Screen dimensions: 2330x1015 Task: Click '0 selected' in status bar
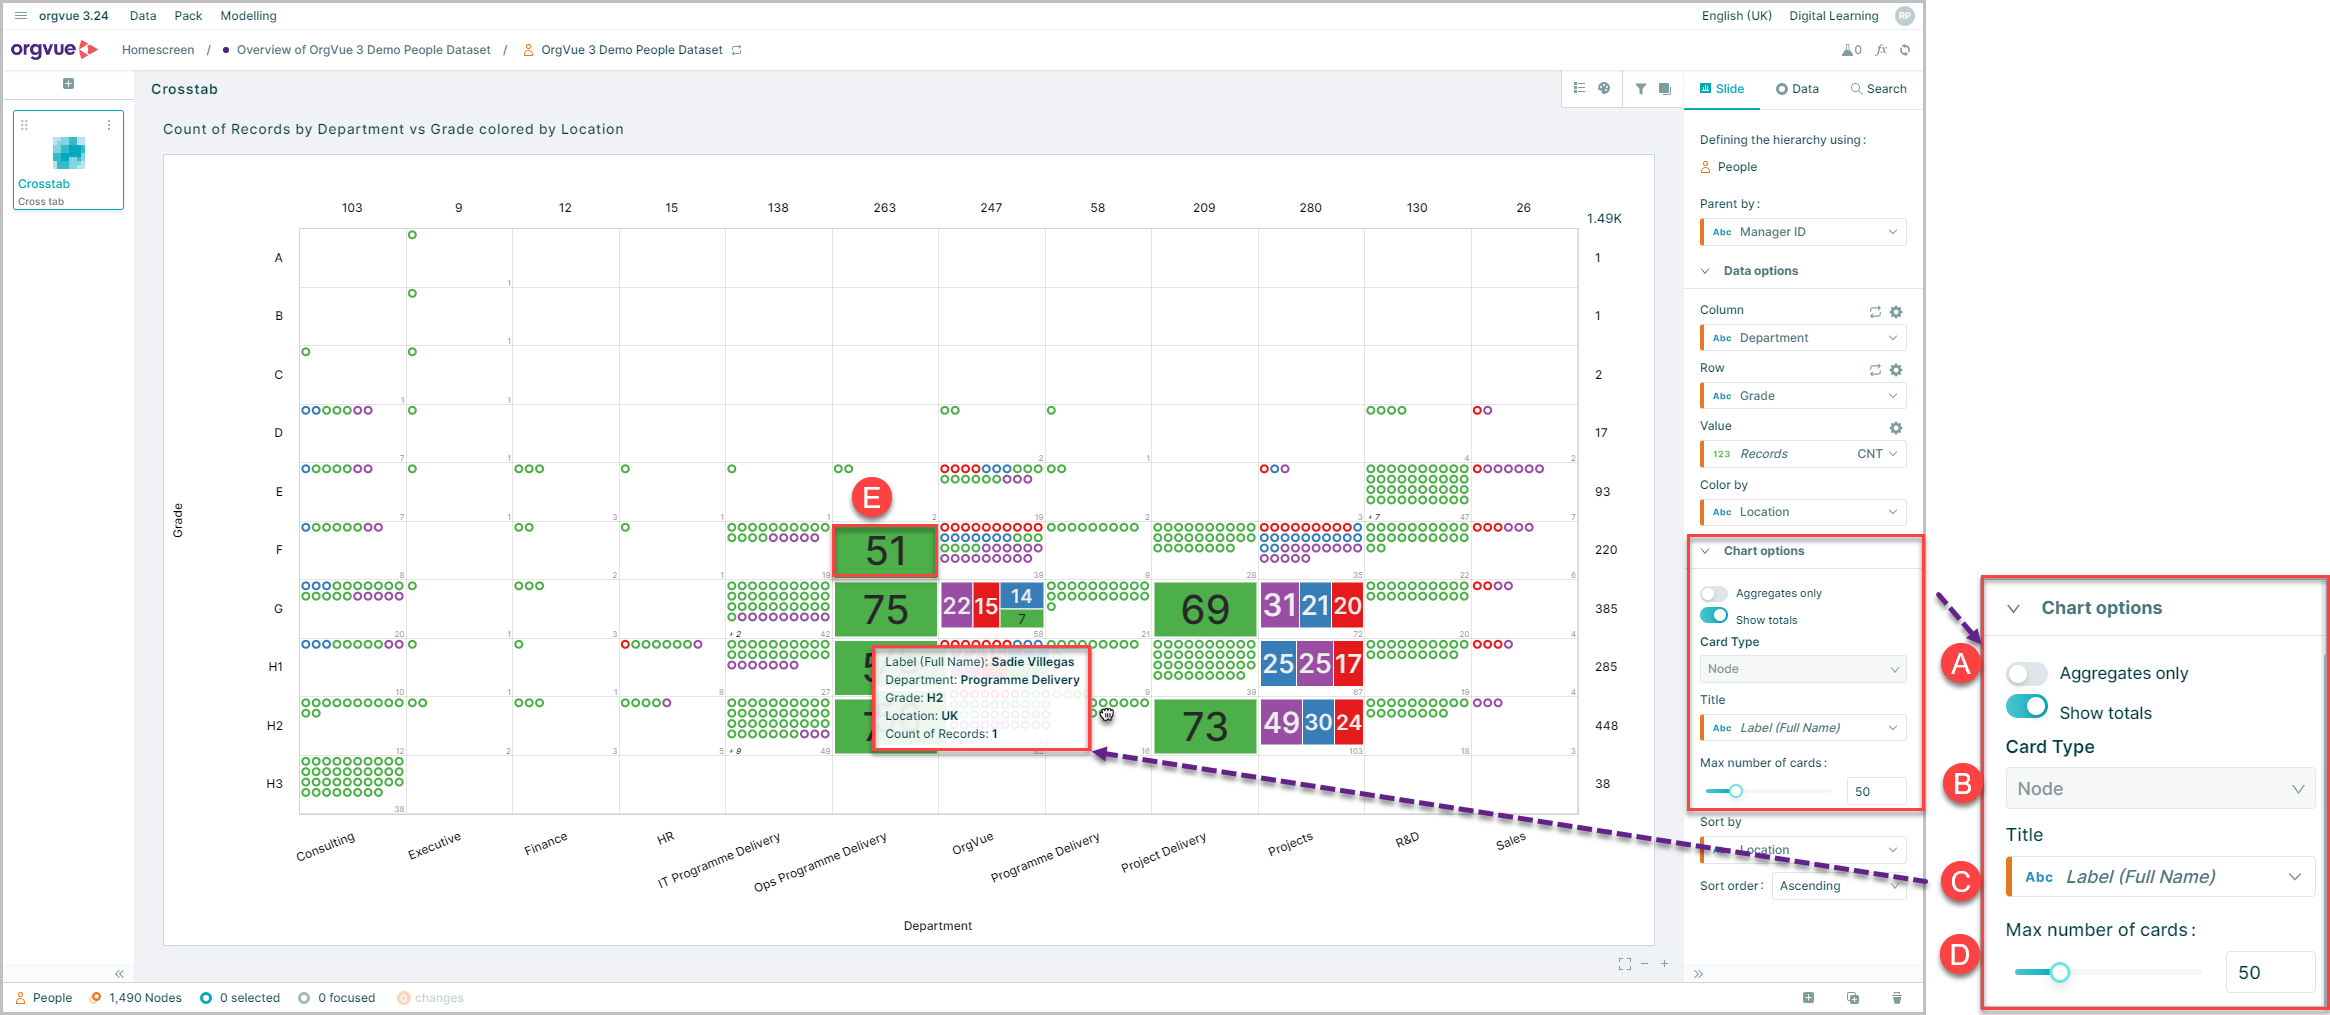pos(250,998)
